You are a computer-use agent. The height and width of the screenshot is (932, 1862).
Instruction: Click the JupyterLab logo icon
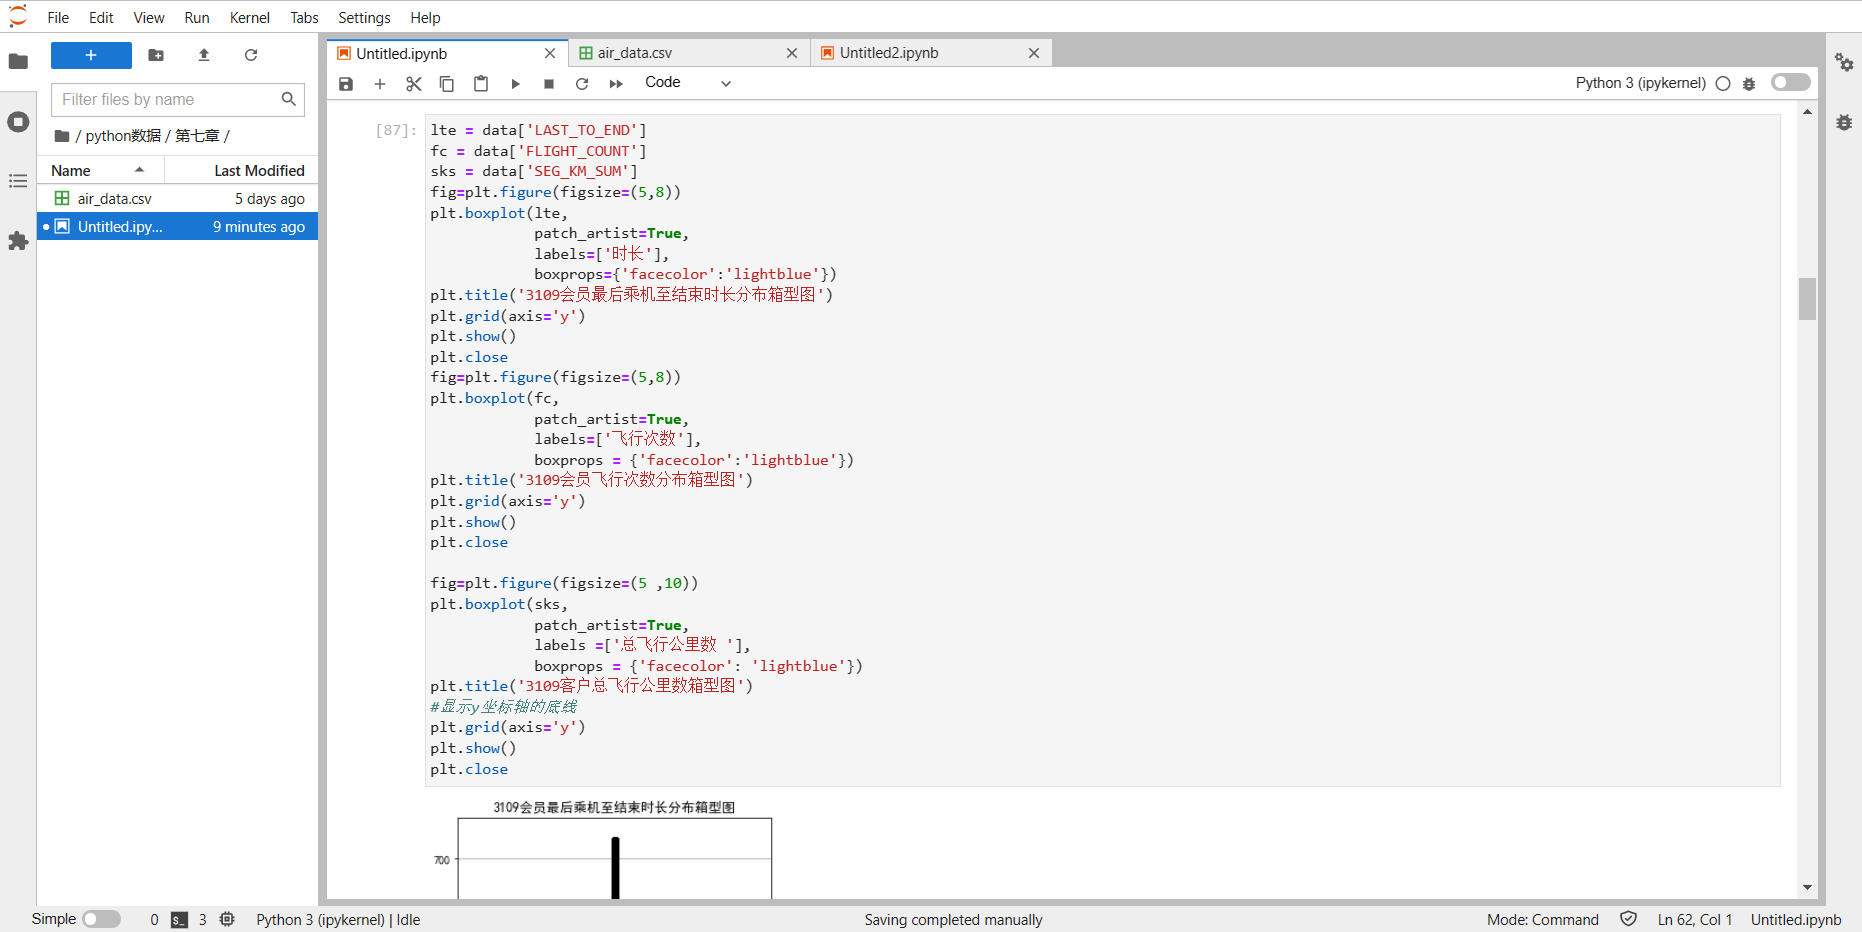18,17
